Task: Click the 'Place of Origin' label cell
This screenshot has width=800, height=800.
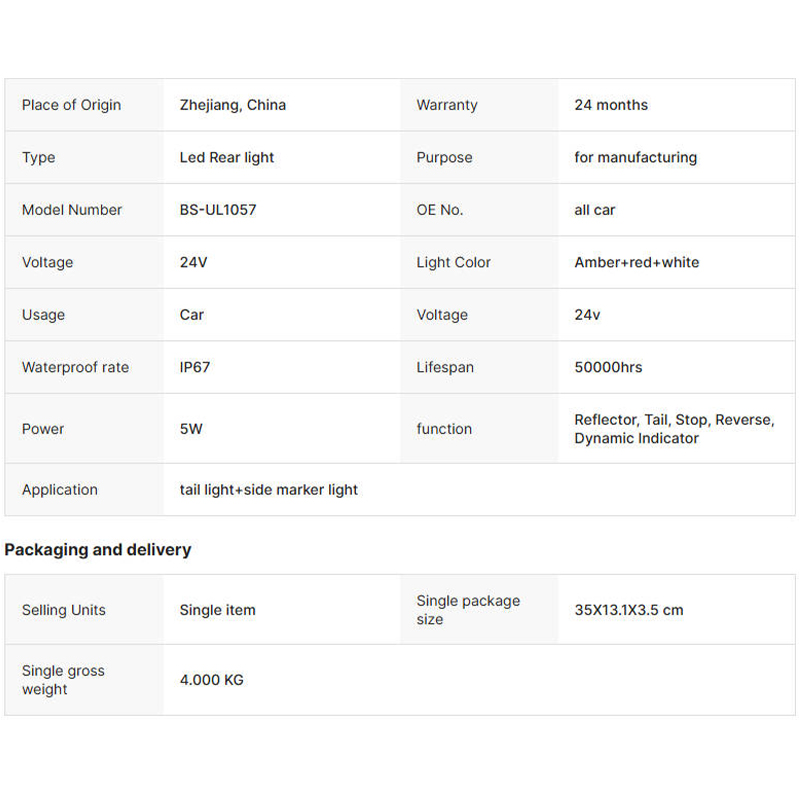Action: coord(71,105)
